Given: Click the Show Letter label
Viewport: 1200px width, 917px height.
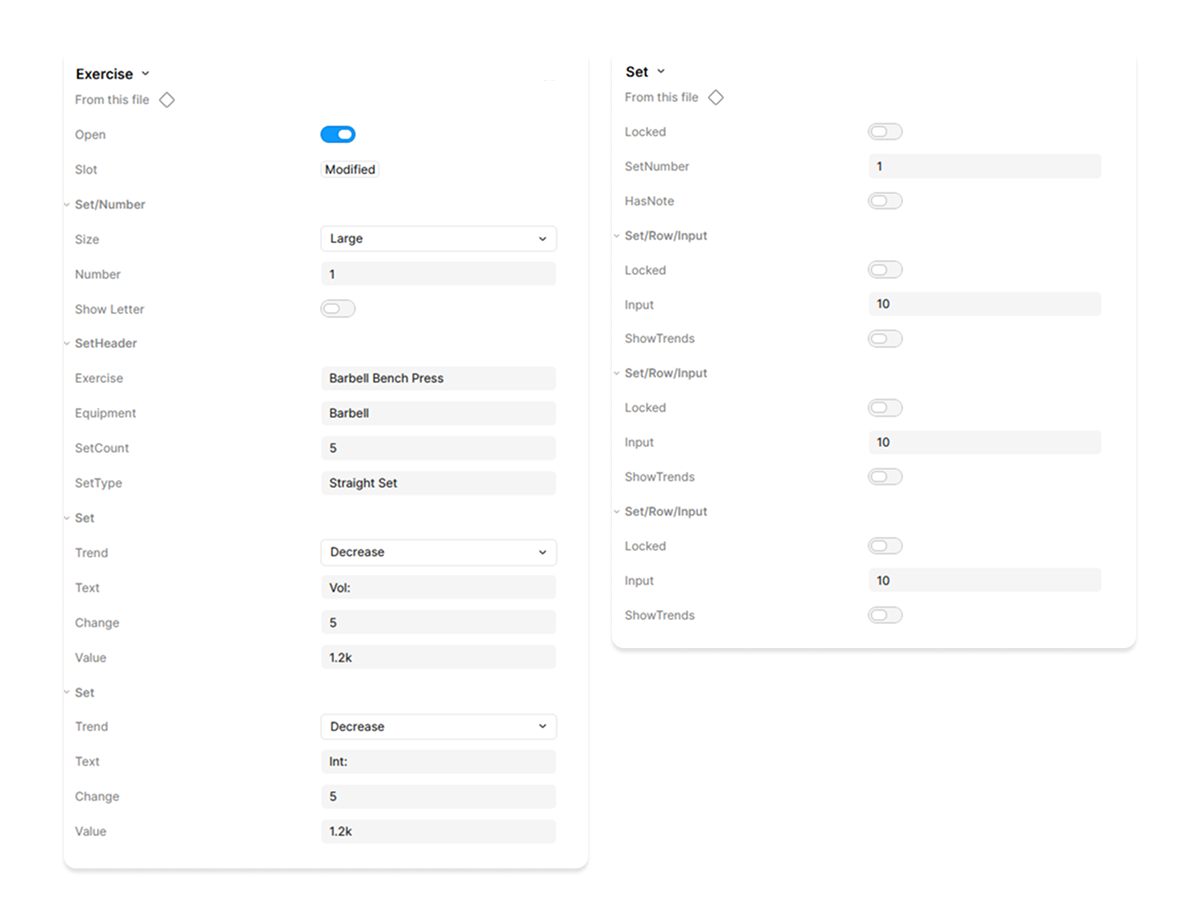Looking at the screenshot, I should (110, 309).
